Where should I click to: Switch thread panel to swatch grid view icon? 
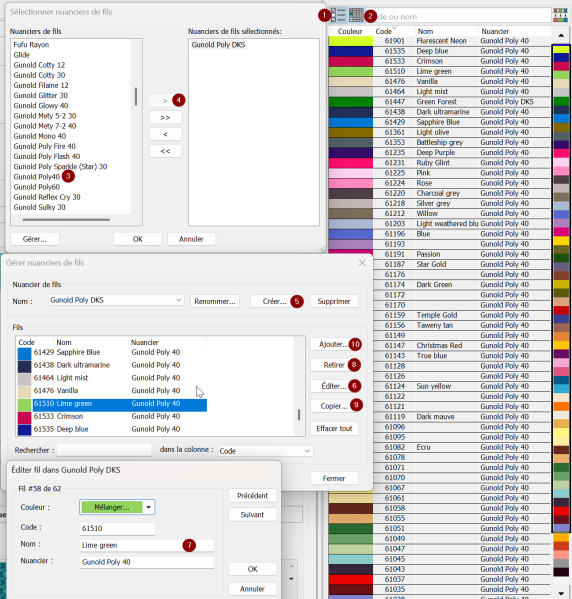click(x=356, y=15)
